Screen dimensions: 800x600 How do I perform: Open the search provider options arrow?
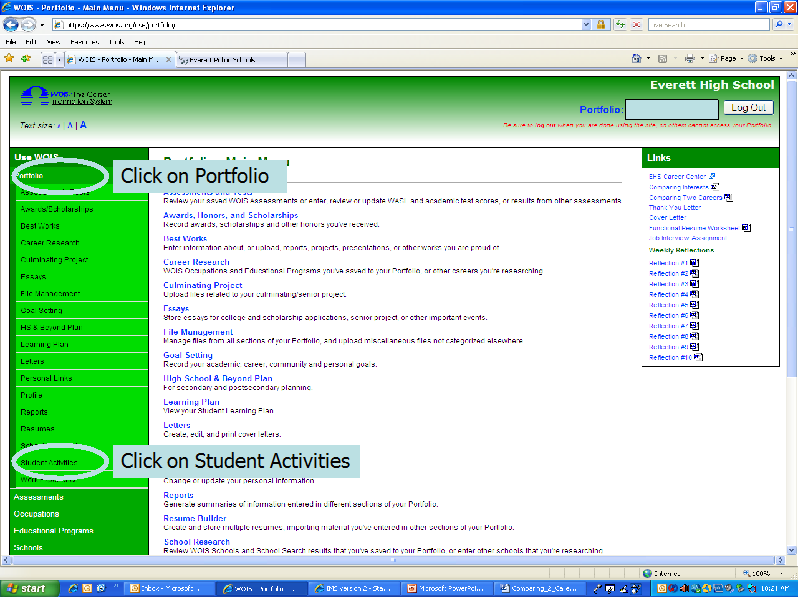(x=789, y=24)
